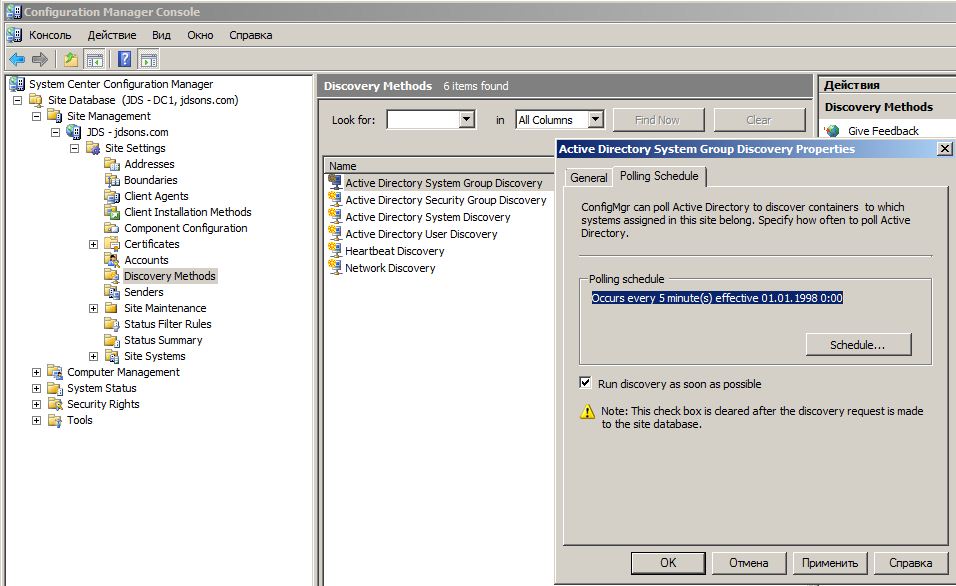Image resolution: width=956 pixels, height=586 pixels.
Task: Click the Give Feedback icon
Action: (x=832, y=130)
